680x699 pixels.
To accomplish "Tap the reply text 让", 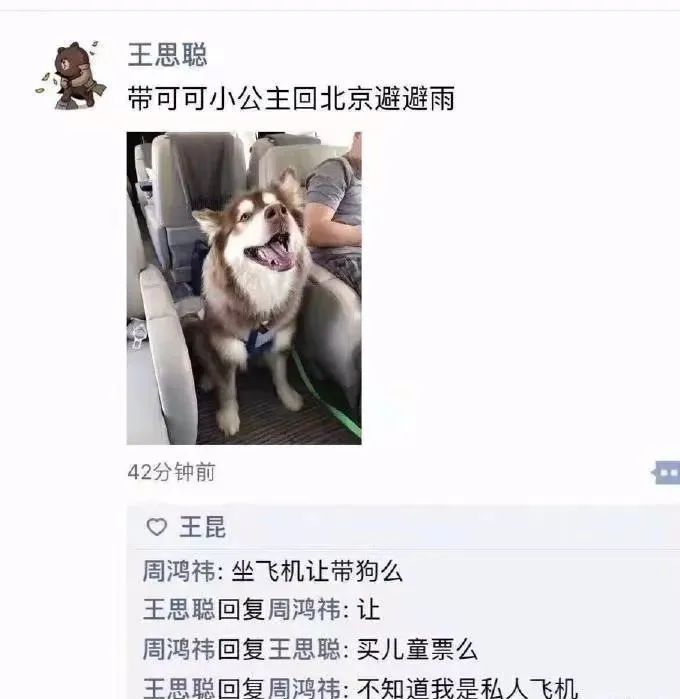I will [x=368, y=609].
